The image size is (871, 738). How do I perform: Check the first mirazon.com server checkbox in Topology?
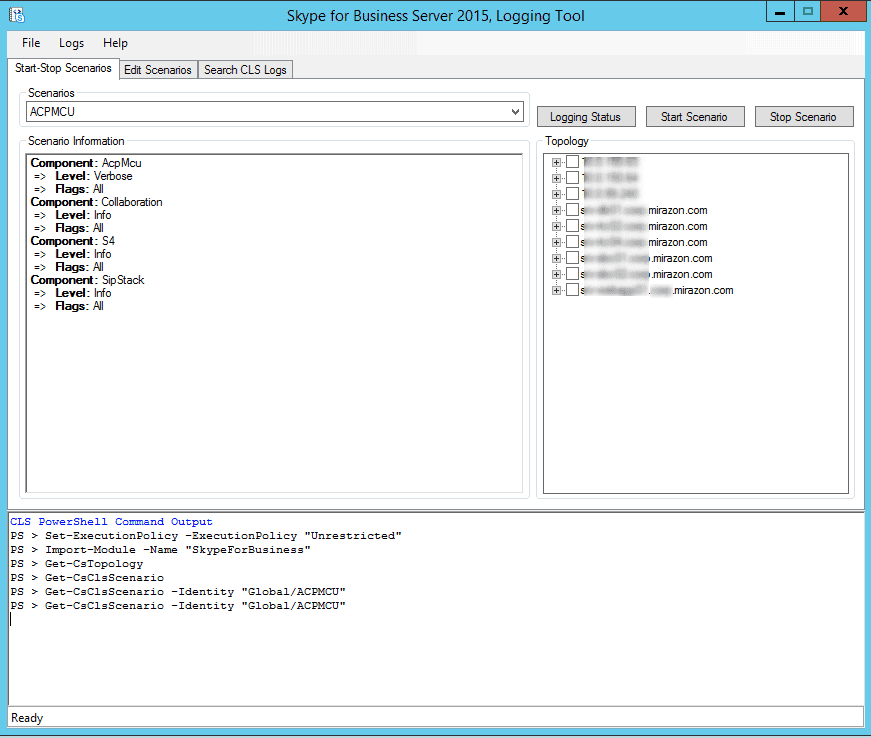(x=572, y=210)
